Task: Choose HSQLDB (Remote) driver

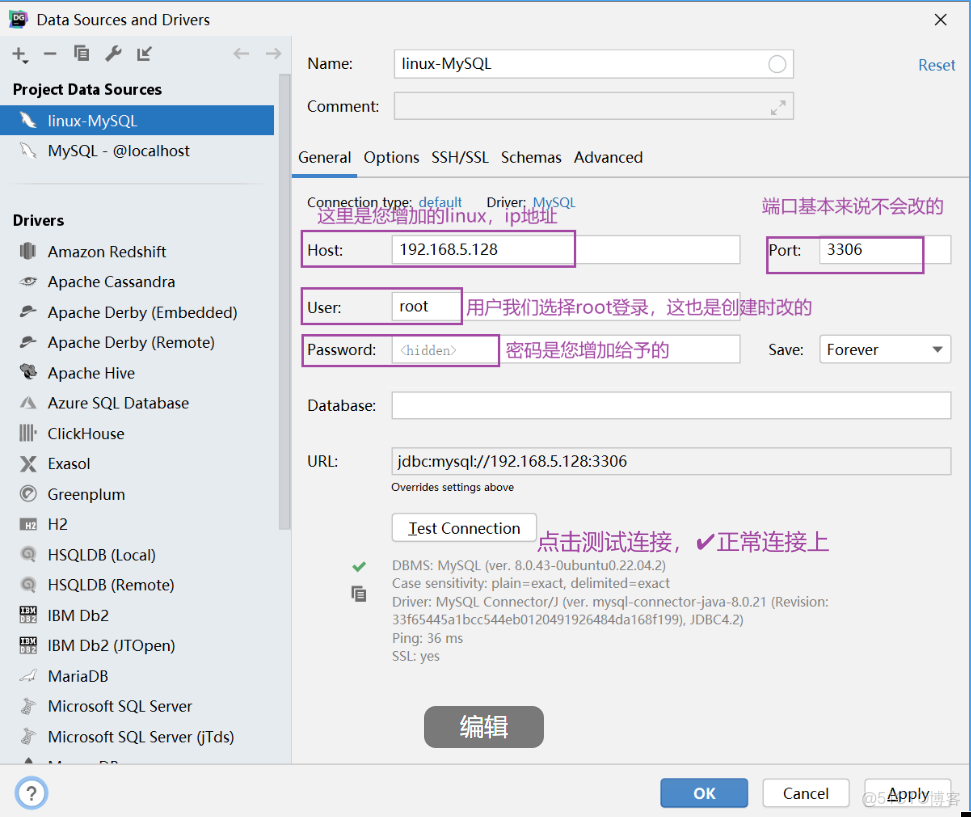Action: [x=111, y=585]
